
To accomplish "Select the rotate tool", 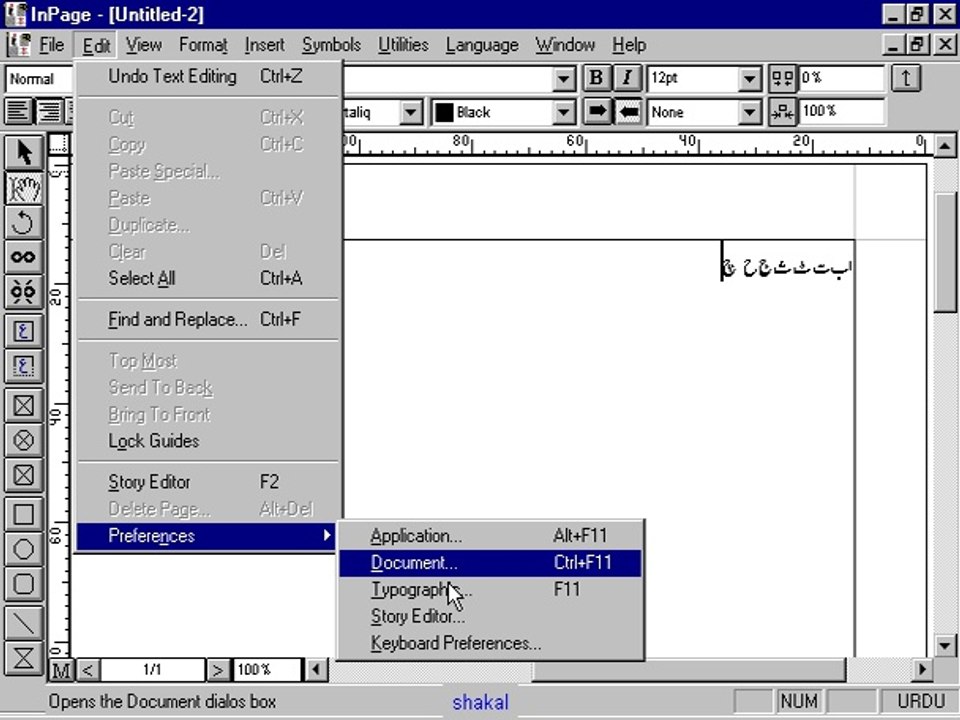I will tap(24, 222).
